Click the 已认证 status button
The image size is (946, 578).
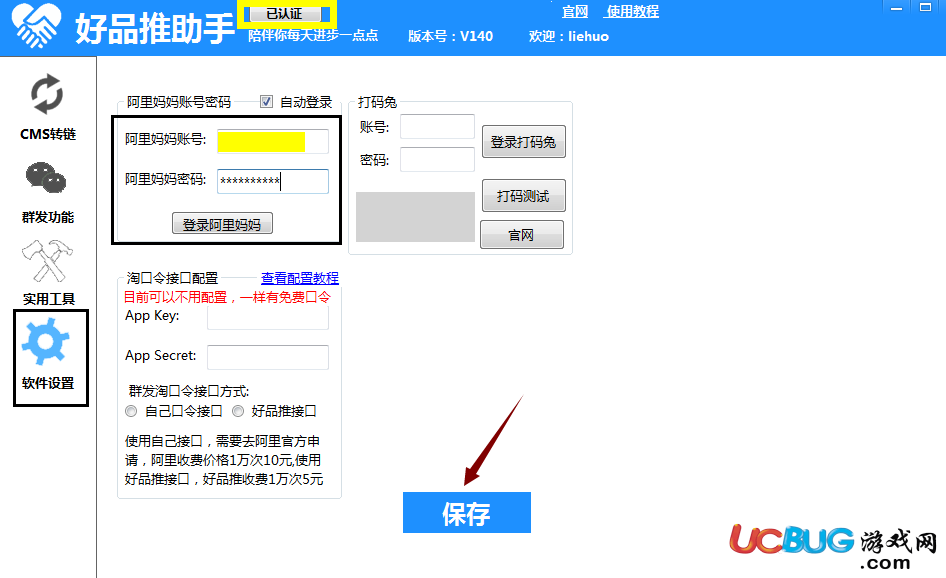click(x=287, y=13)
